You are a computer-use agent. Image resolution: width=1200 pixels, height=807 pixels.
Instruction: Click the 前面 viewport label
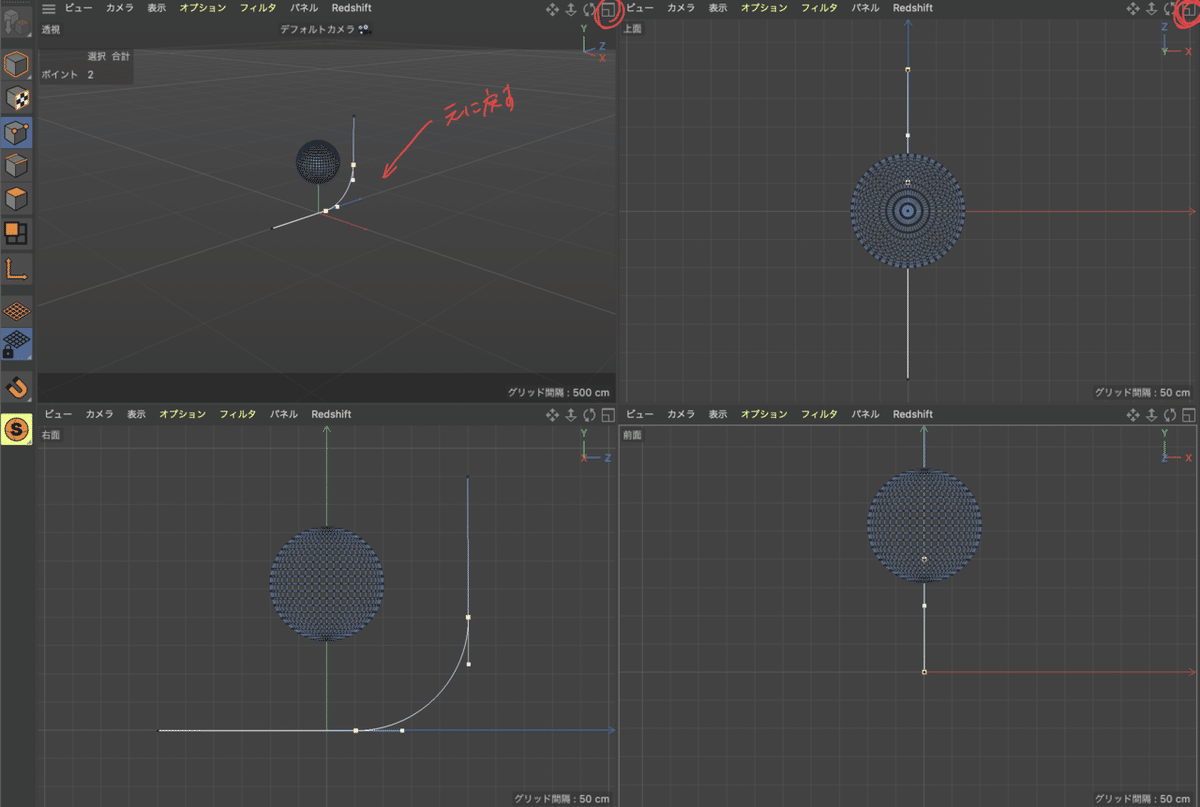click(633, 435)
